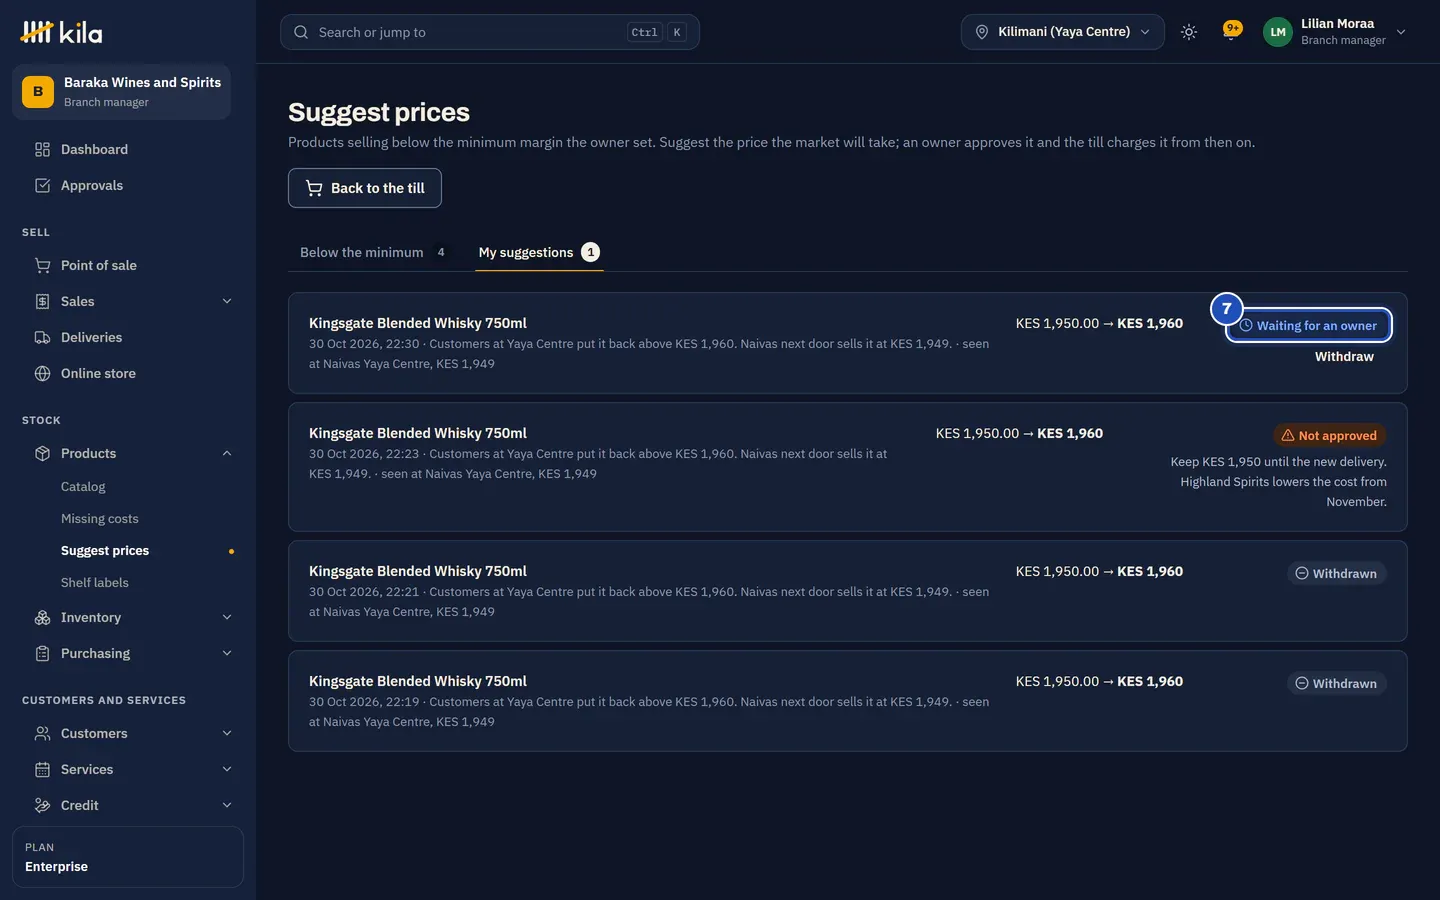This screenshot has height=900, width=1440.
Task: Click the 22:21 Withdrawn status badge
Action: point(1336,574)
